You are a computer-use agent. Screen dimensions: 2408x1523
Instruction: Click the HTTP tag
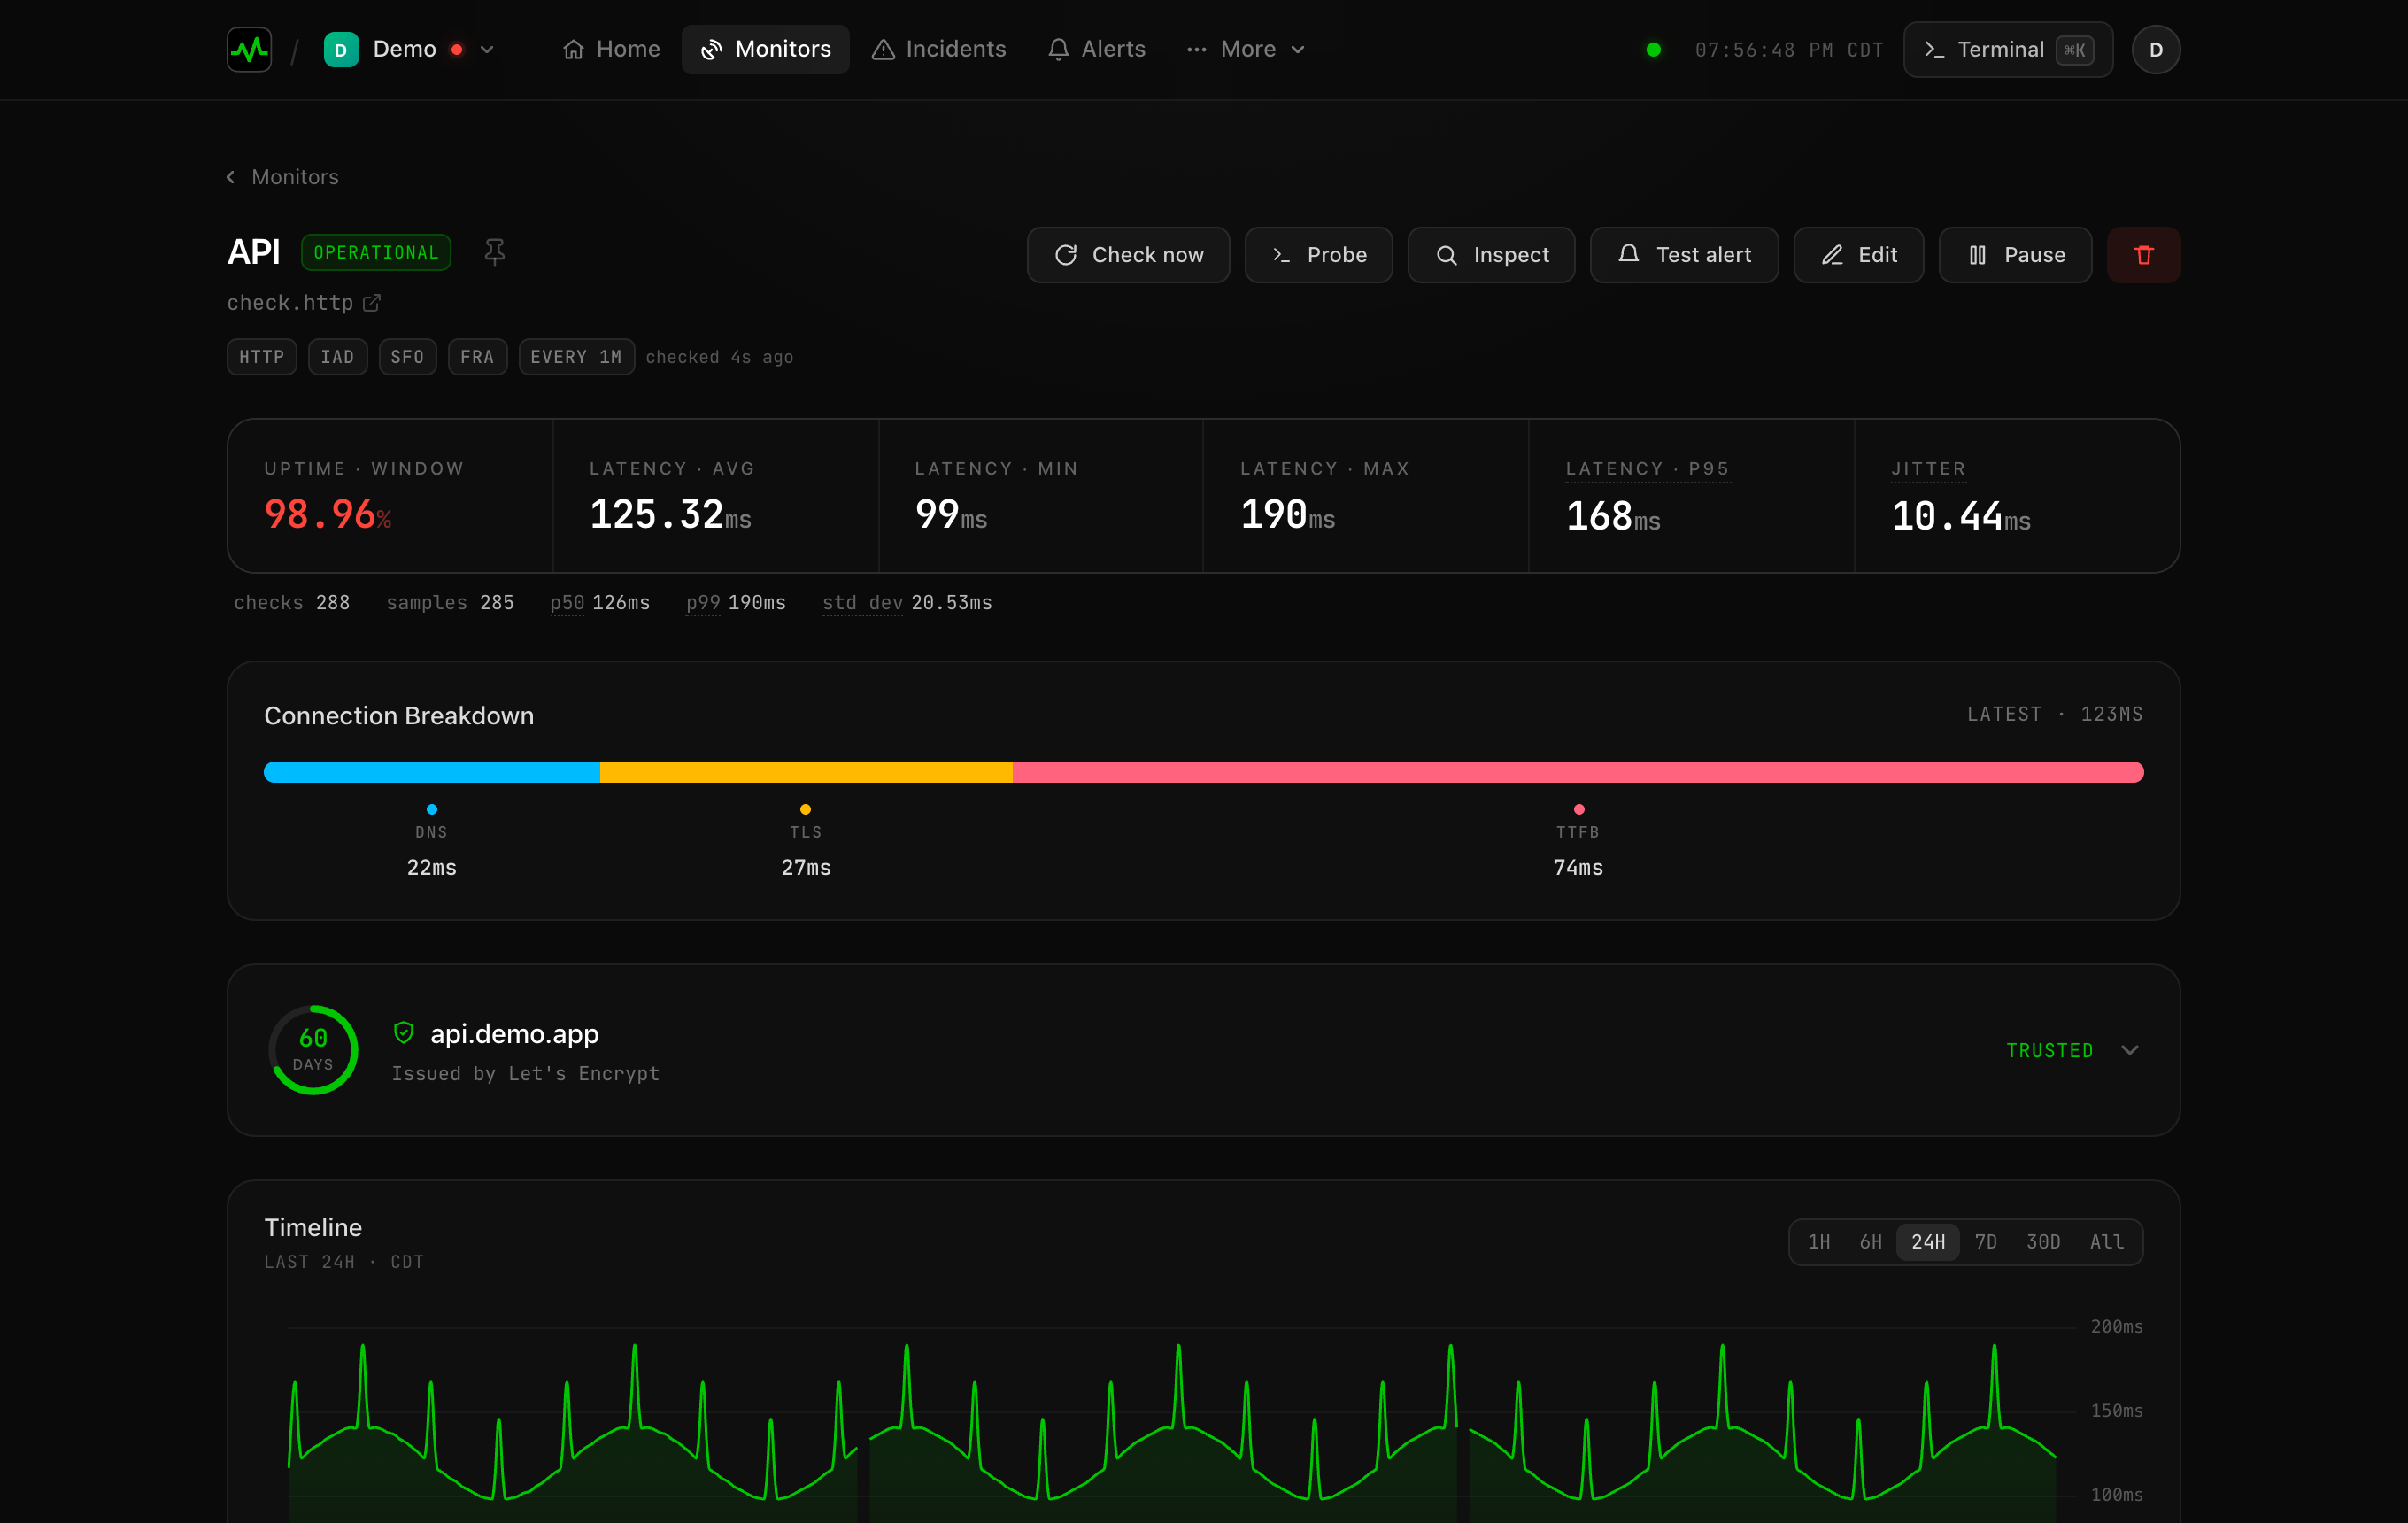coord(262,357)
